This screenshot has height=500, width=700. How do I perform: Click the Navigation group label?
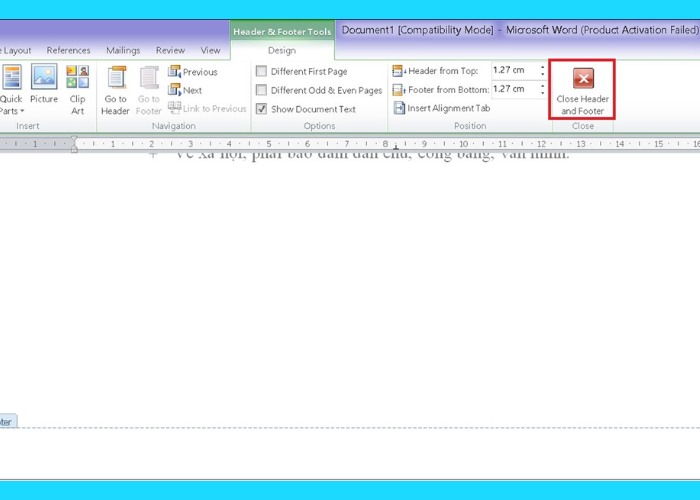173,126
